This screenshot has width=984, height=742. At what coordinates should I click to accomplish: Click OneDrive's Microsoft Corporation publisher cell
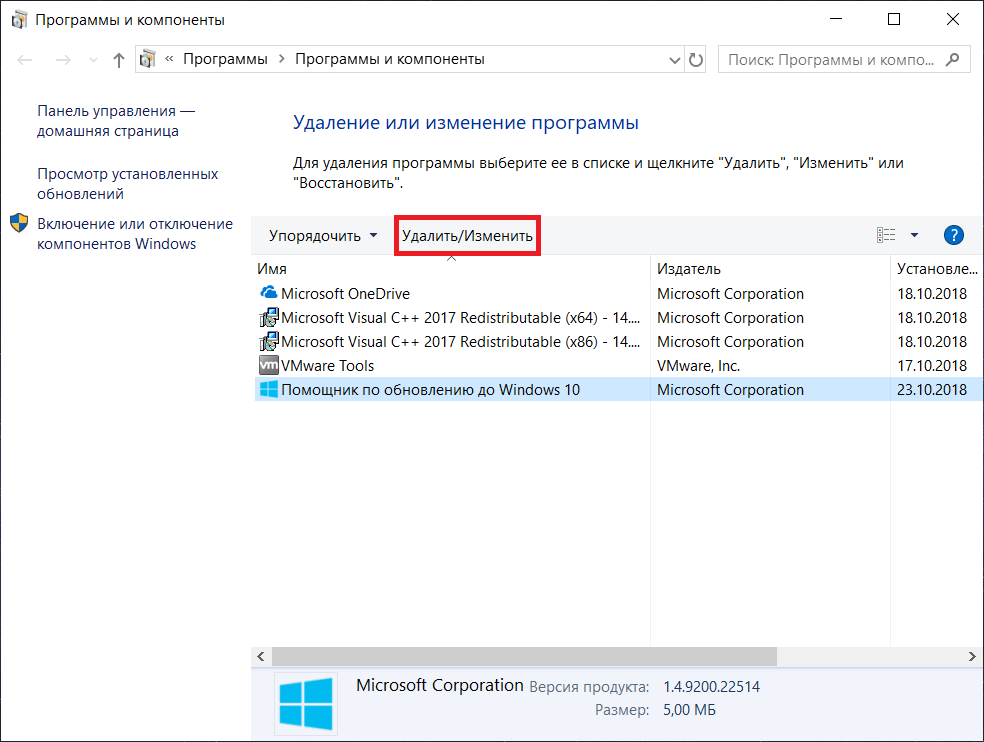[x=730, y=293]
